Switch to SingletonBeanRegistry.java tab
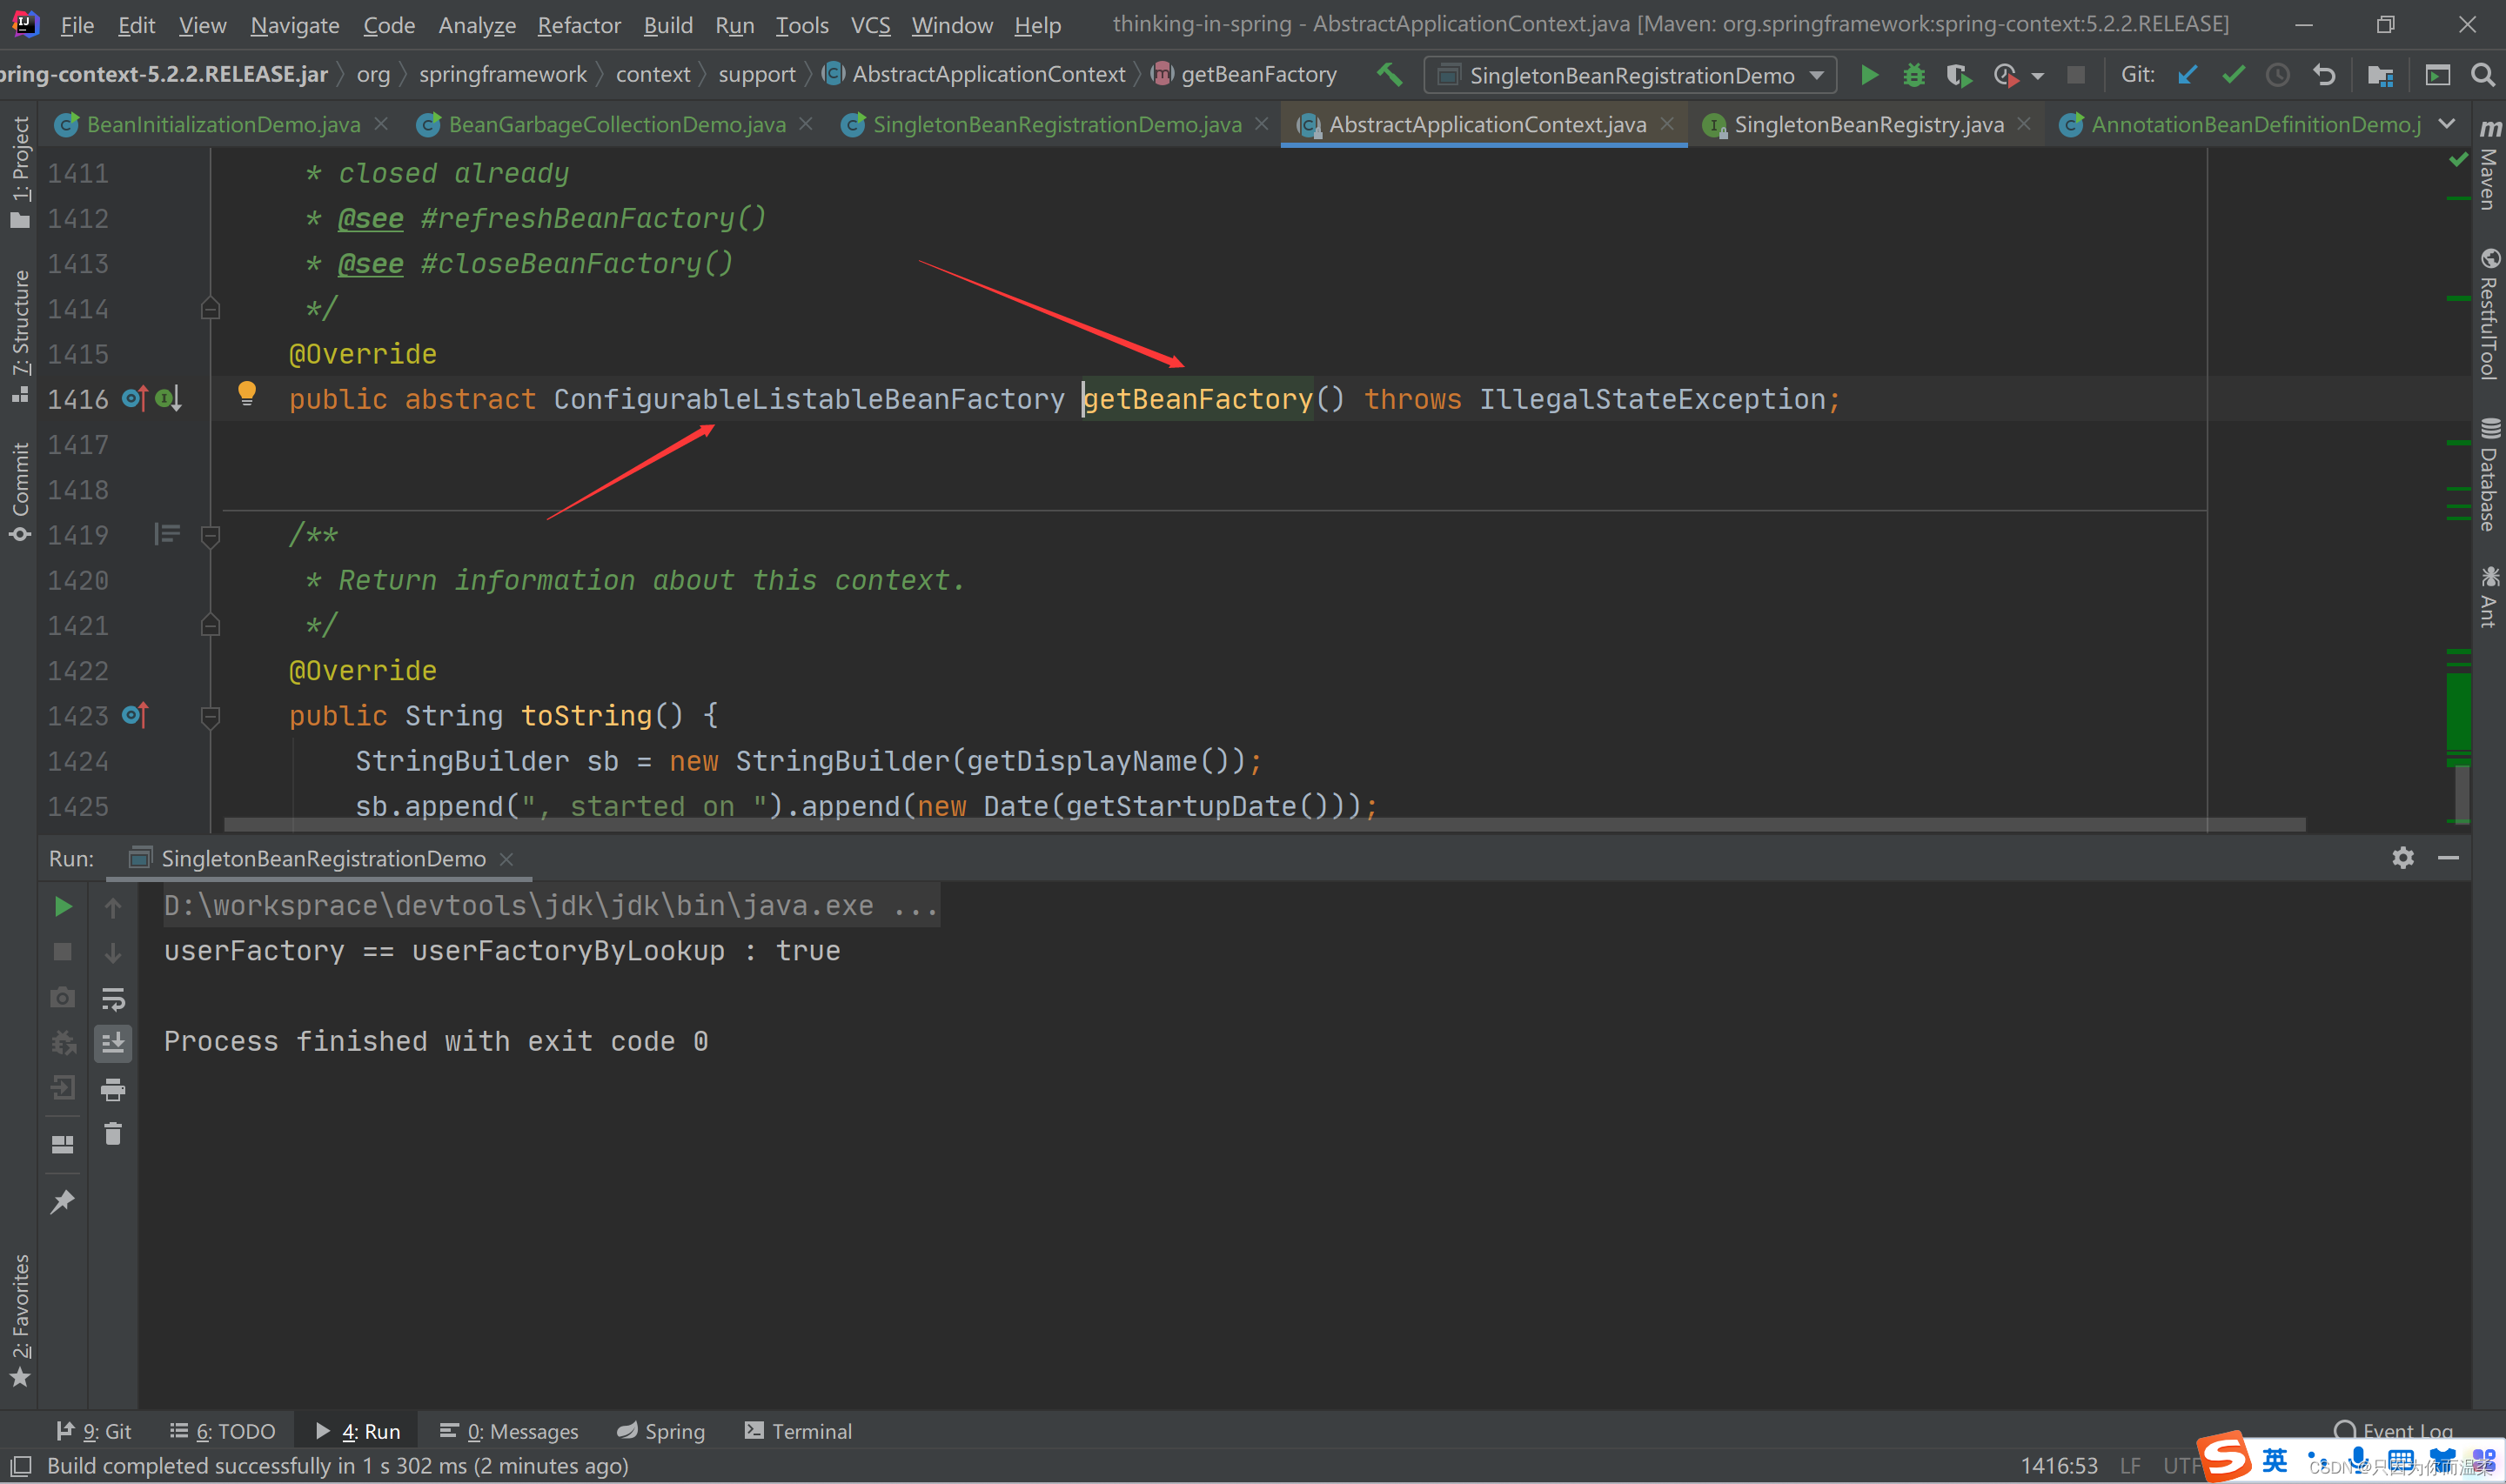Viewport: 2506px width, 1484px height. (x=1868, y=124)
